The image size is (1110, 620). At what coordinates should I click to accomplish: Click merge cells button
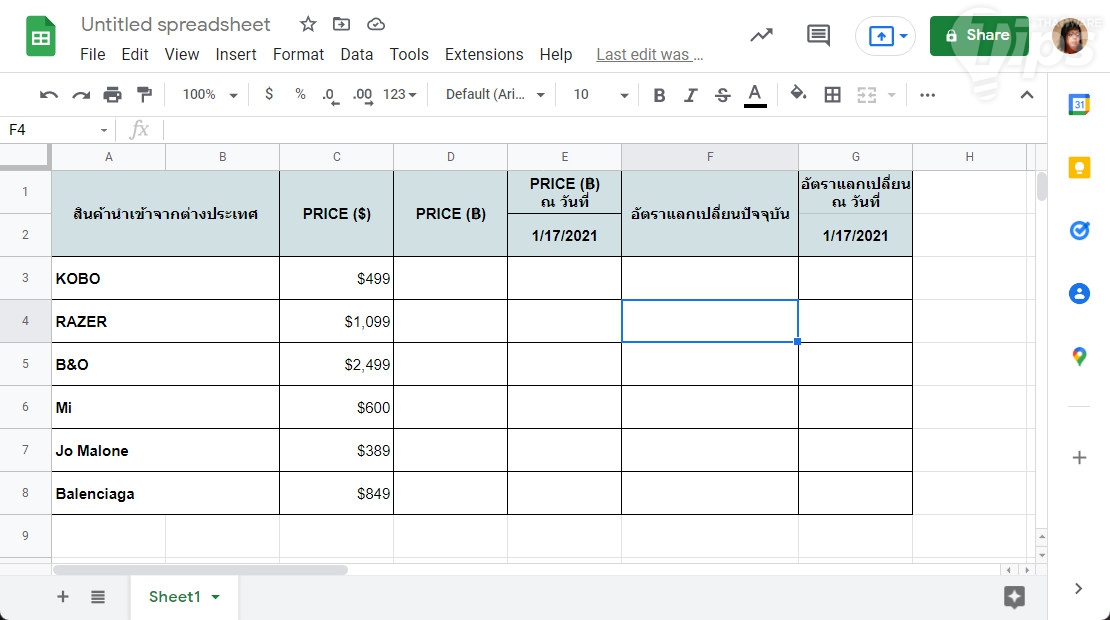click(x=866, y=95)
